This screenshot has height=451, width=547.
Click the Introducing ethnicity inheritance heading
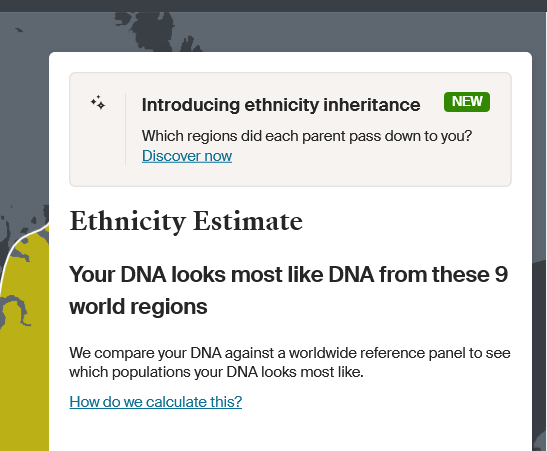coord(281,105)
